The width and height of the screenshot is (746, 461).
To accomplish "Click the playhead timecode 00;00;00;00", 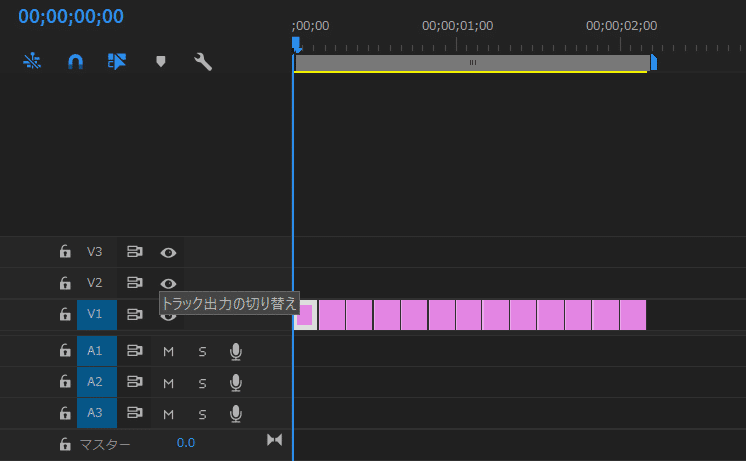I will coord(71,16).
